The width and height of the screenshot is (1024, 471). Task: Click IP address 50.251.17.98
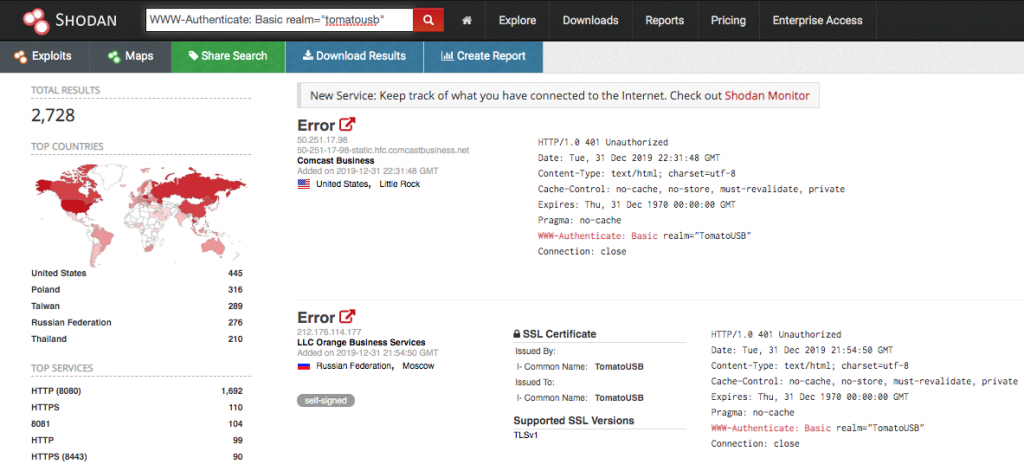click(x=323, y=140)
